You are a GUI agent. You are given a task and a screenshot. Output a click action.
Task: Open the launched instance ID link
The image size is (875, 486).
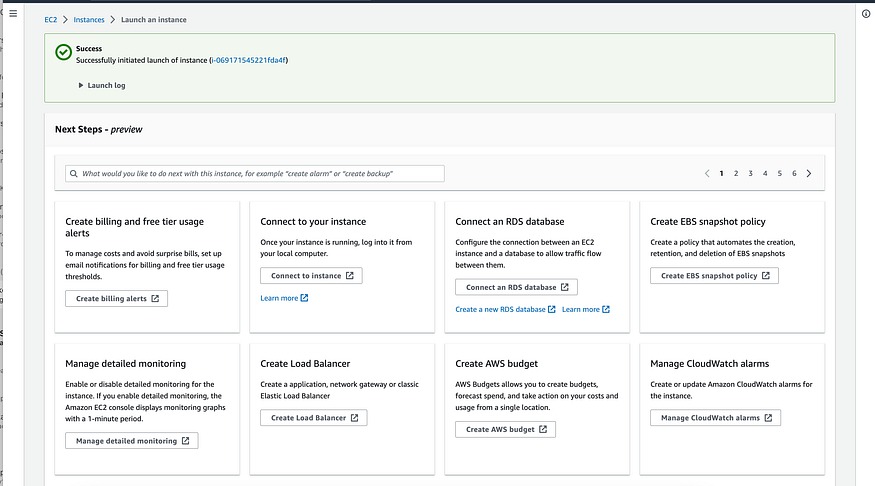click(249, 61)
